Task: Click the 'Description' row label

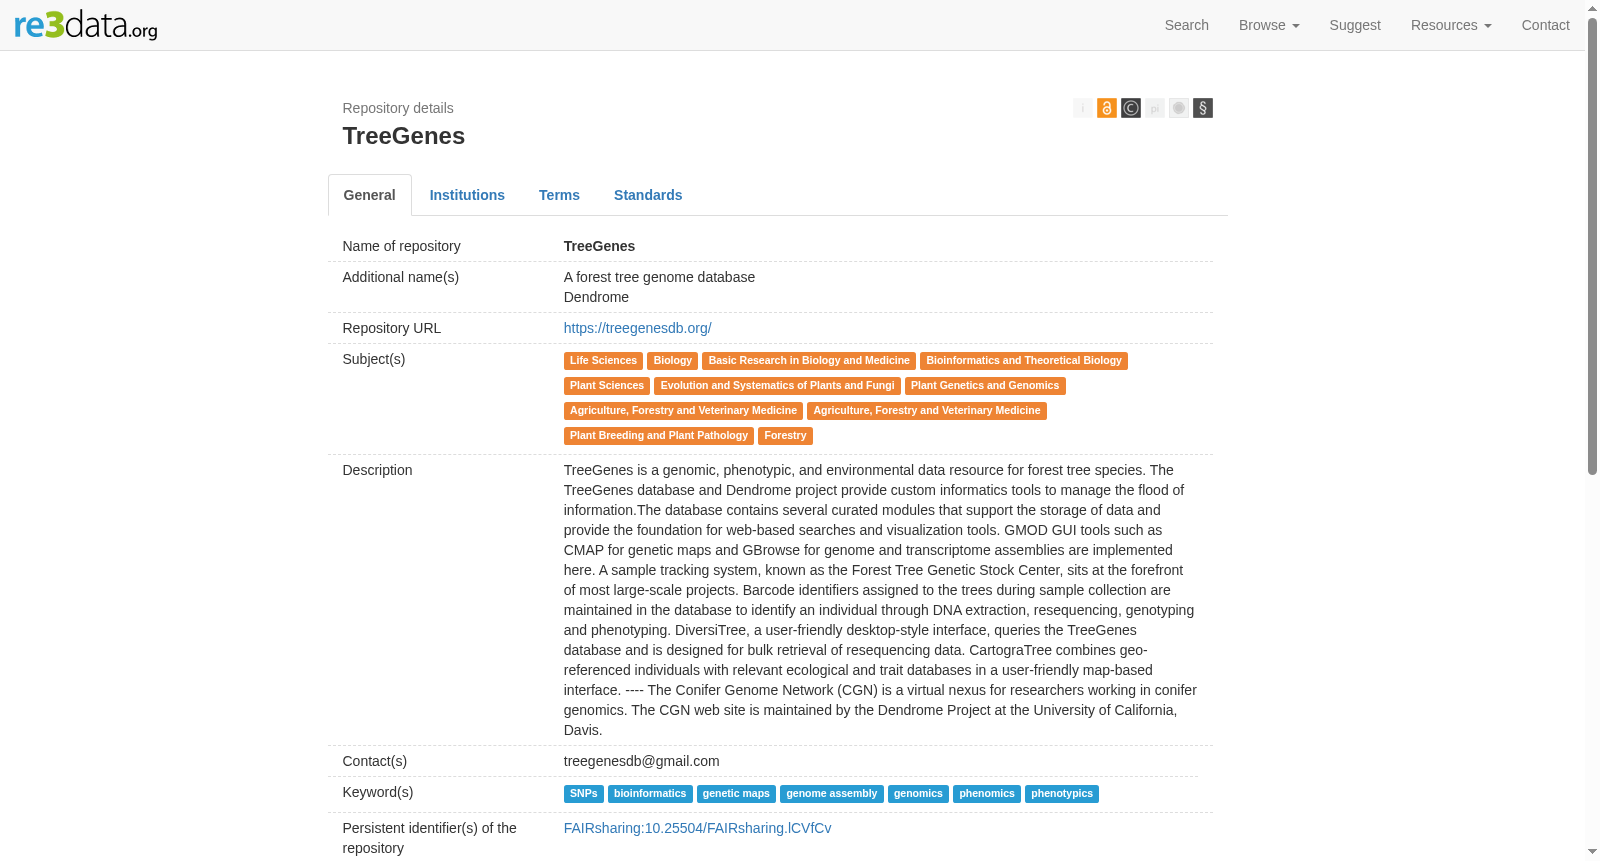Action: 378,470
